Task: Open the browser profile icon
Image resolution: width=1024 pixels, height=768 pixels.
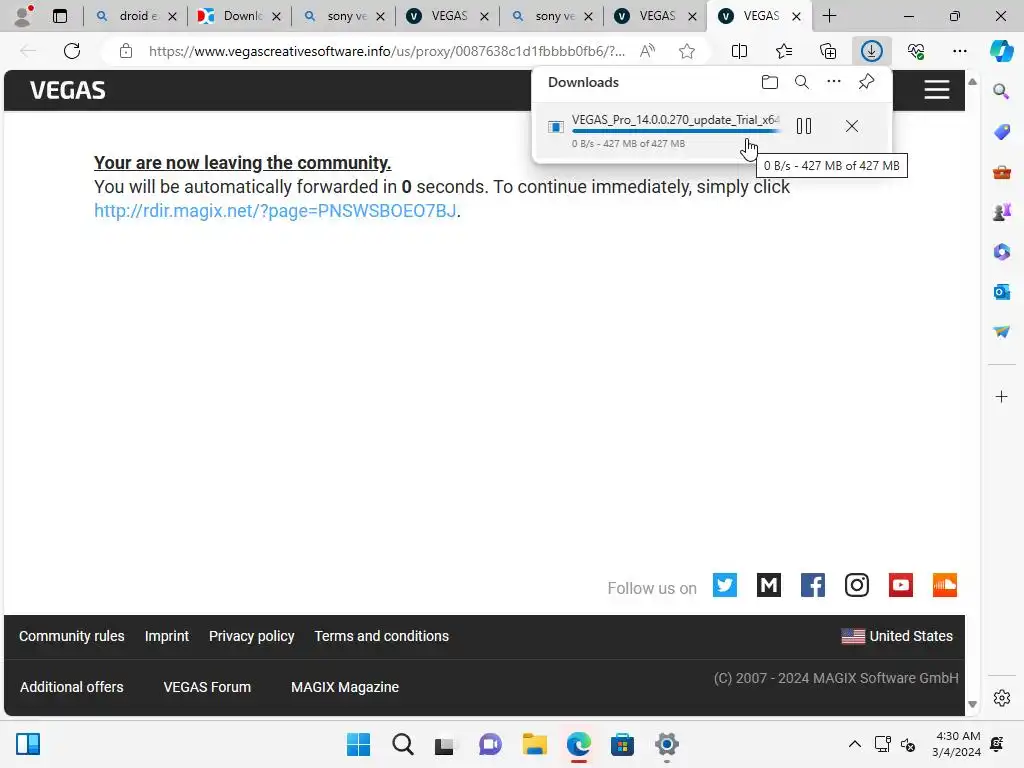Action: [x=24, y=16]
